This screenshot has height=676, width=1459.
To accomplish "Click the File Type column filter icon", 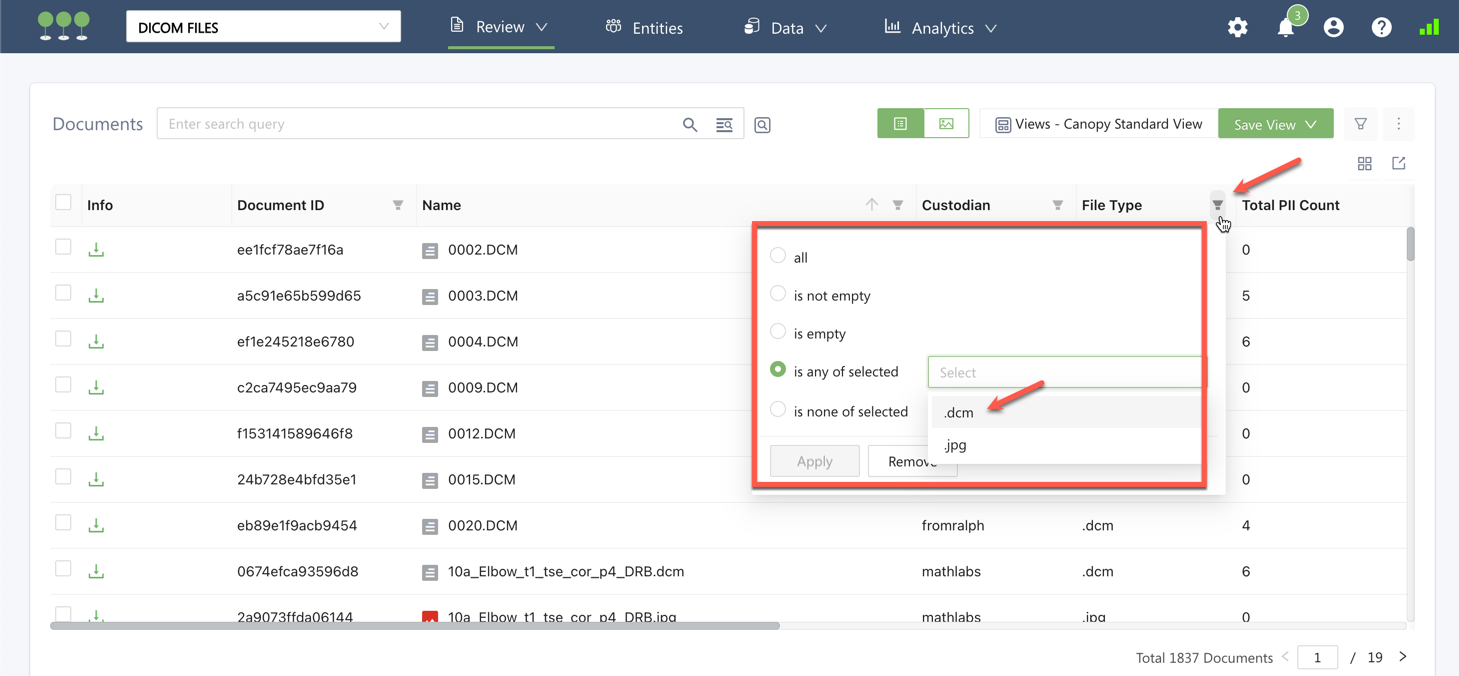I will pos(1217,205).
